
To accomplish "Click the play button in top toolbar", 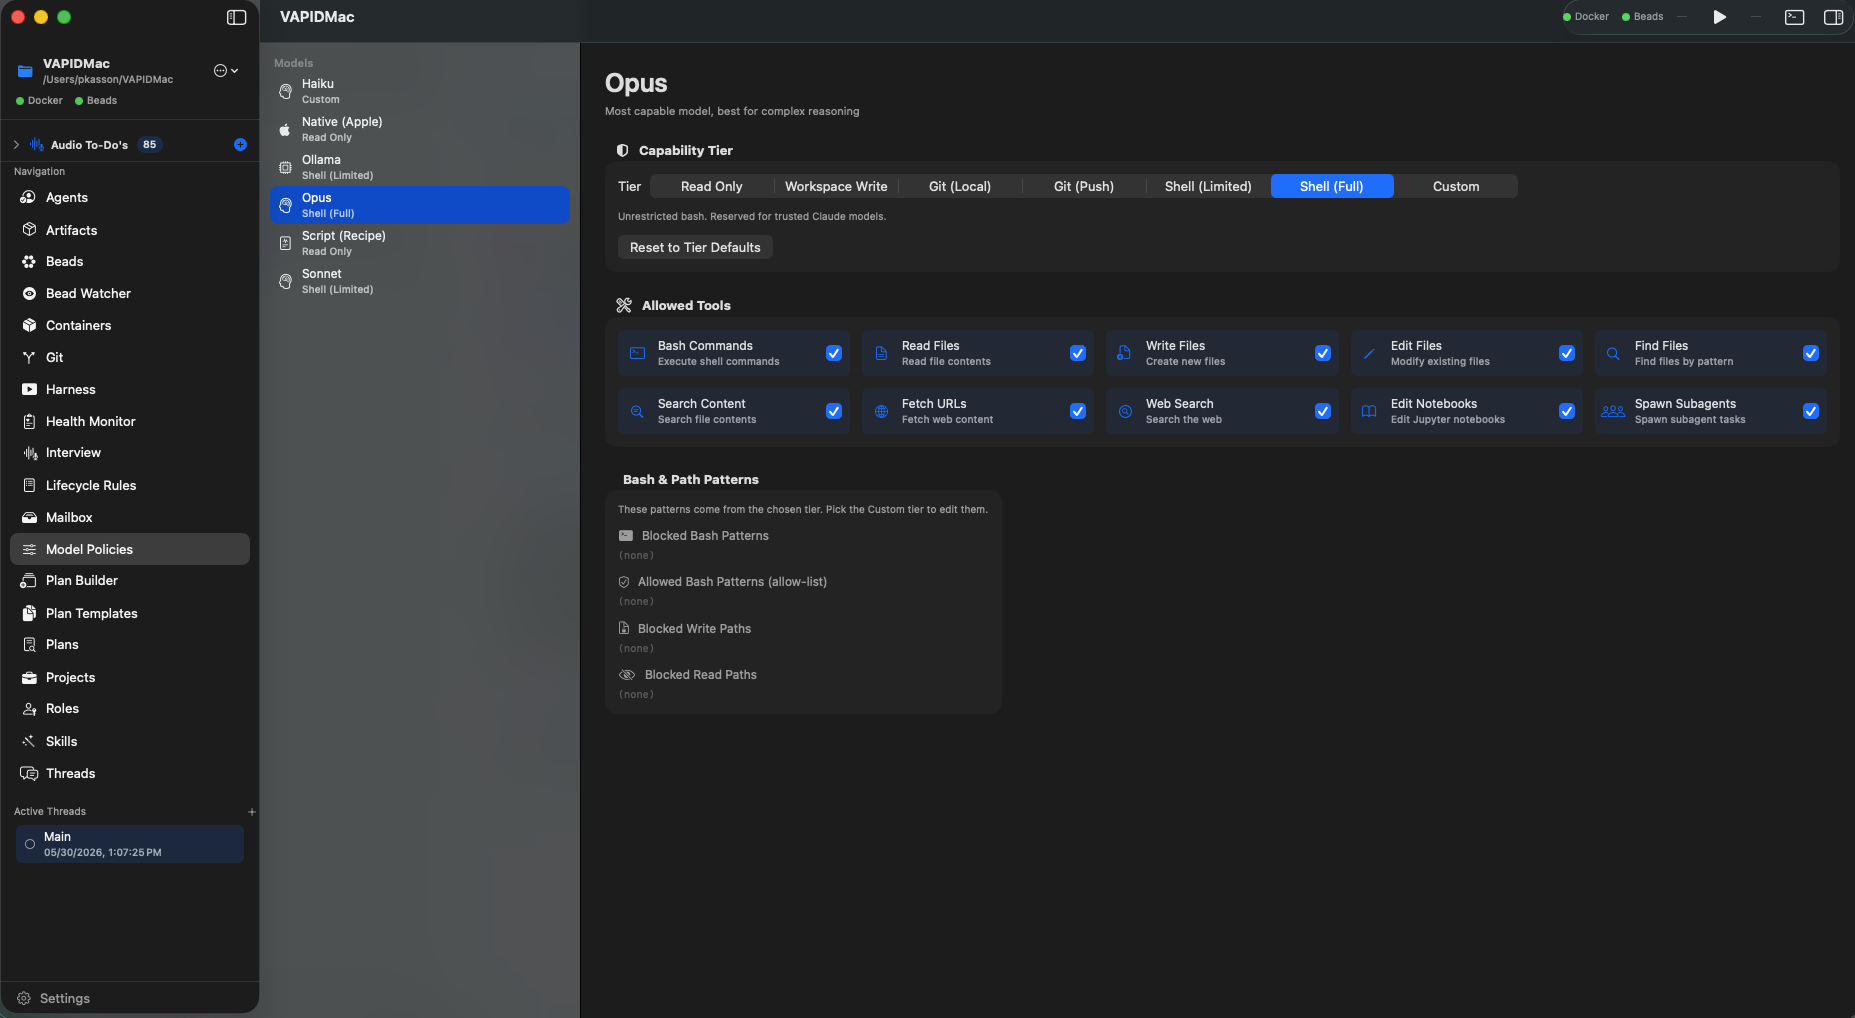I will (1720, 17).
